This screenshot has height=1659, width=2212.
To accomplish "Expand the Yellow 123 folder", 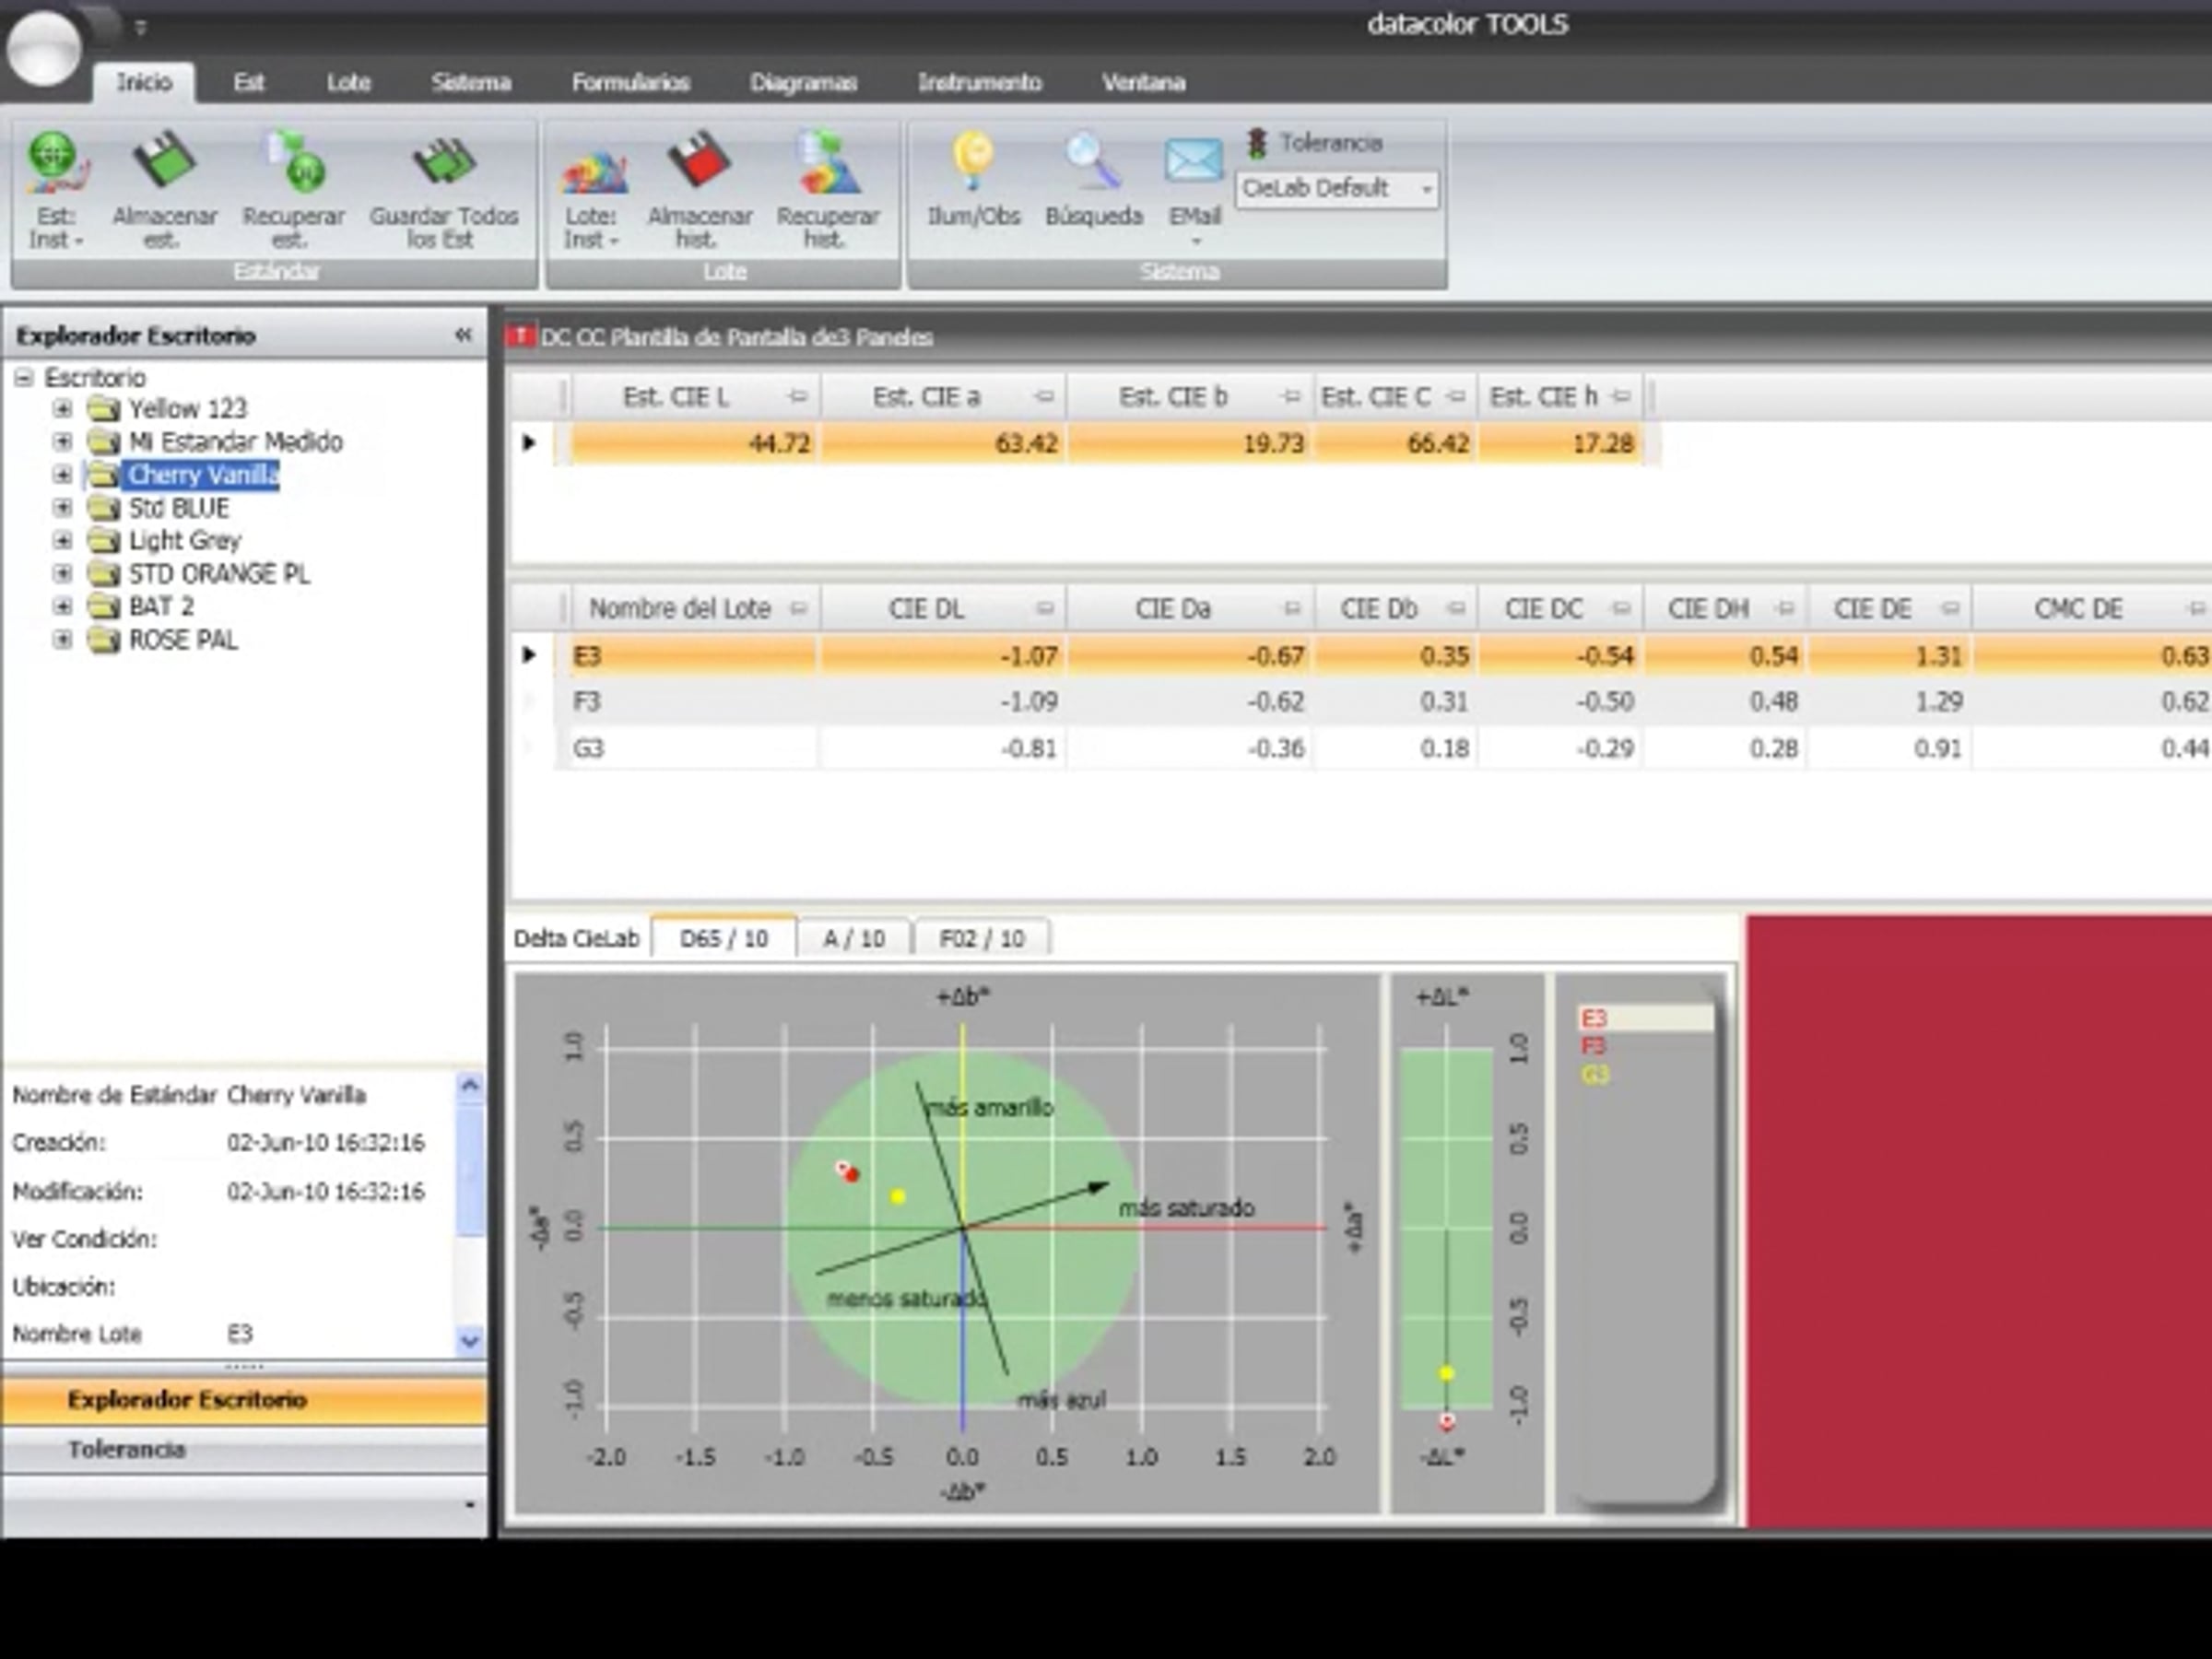I will click(x=62, y=409).
